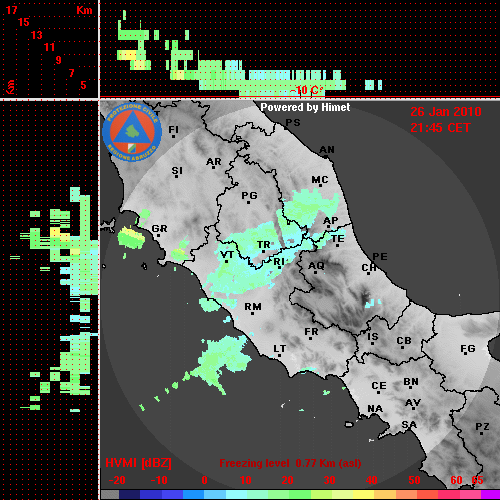Click the AV city label

pyautogui.click(x=413, y=403)
